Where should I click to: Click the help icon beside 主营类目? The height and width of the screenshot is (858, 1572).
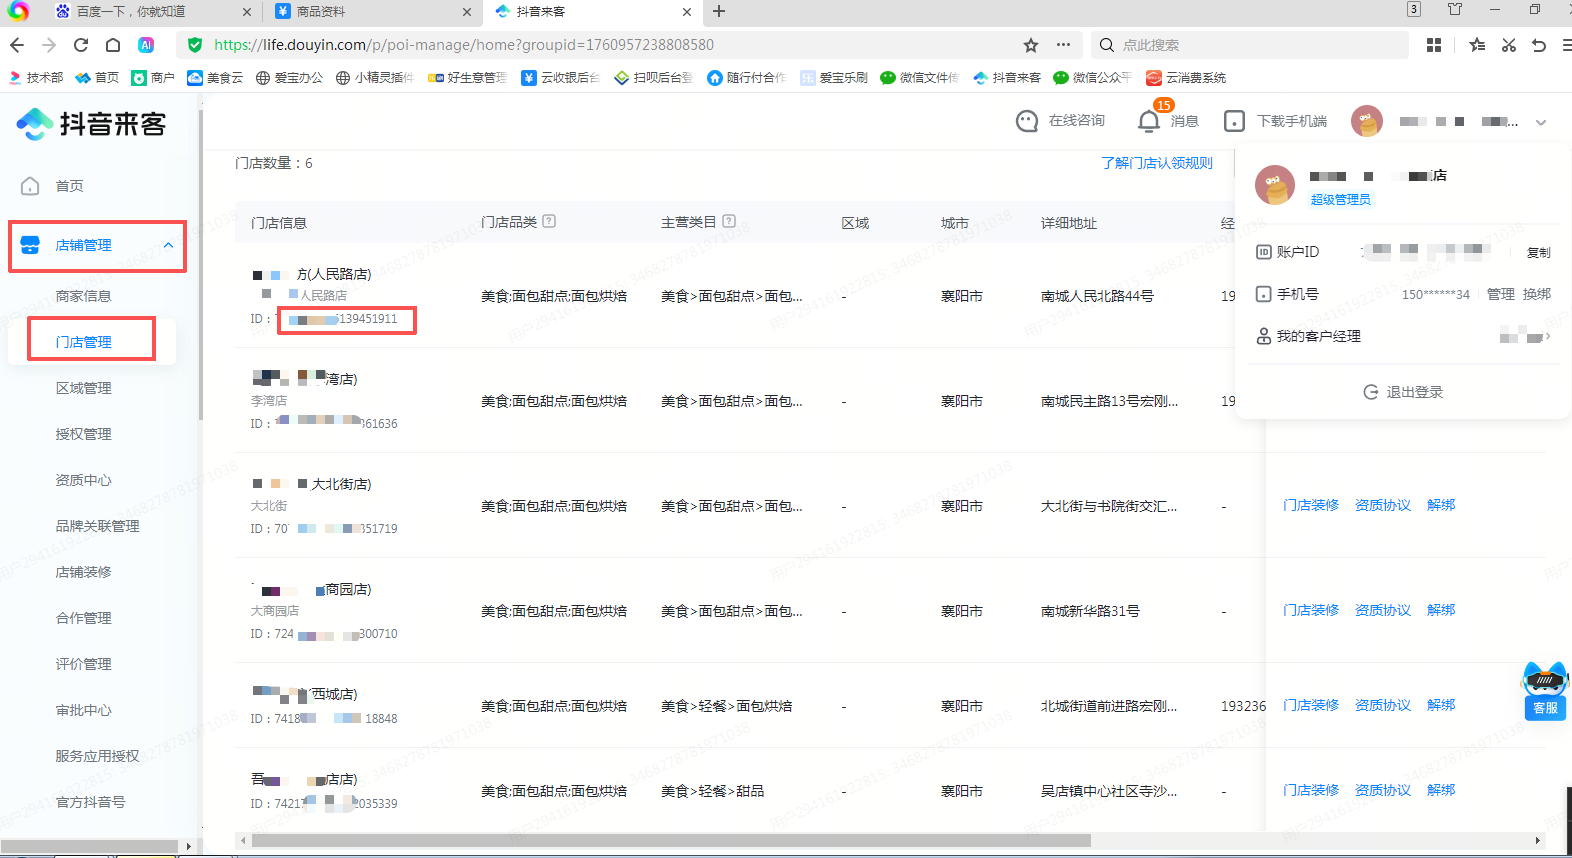pyautogui.click(x=729, y=222)
